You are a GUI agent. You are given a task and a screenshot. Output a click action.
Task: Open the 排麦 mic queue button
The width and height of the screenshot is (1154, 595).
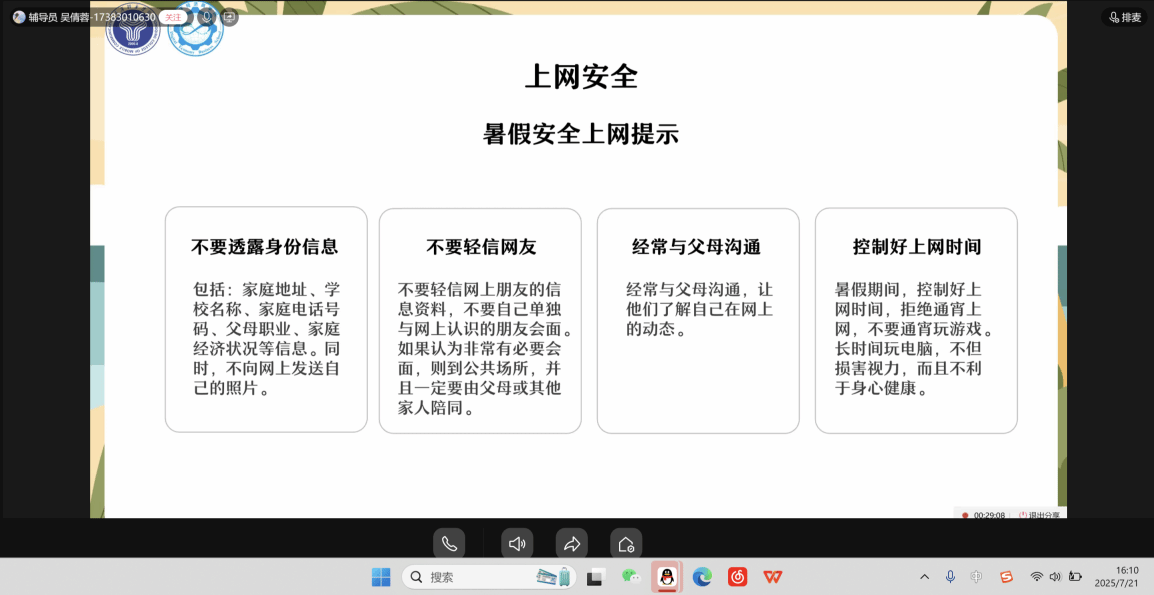1125,17
